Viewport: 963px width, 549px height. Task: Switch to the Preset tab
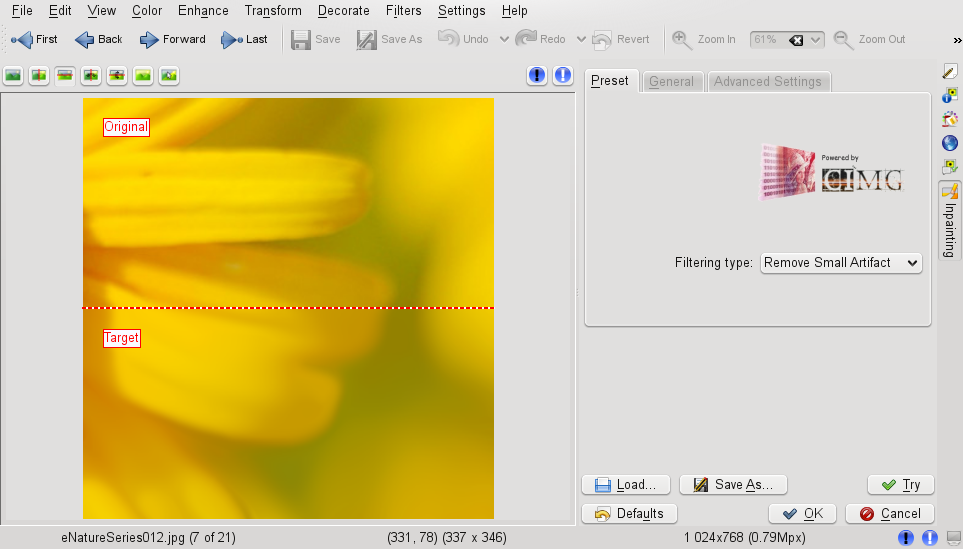tap(610, 81)
